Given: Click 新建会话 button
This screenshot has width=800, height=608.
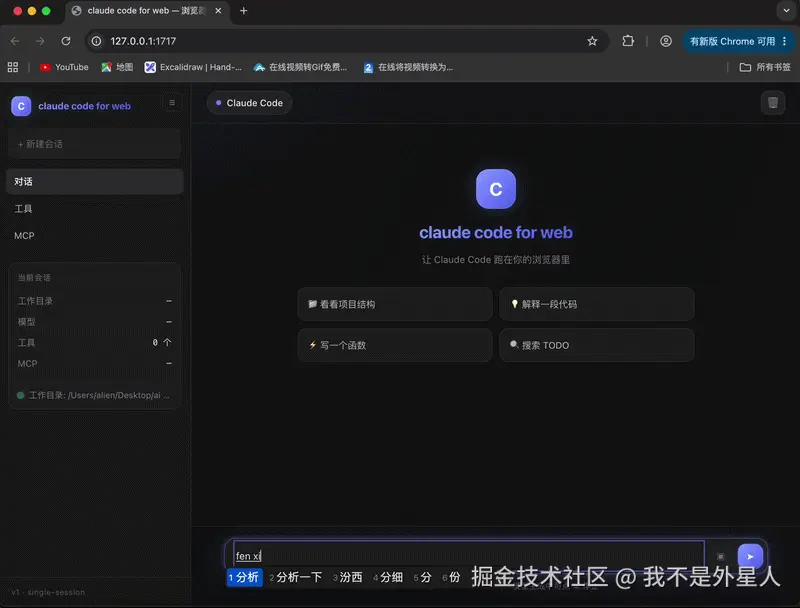Looking at the screenshot, I should tap(94, 144).
